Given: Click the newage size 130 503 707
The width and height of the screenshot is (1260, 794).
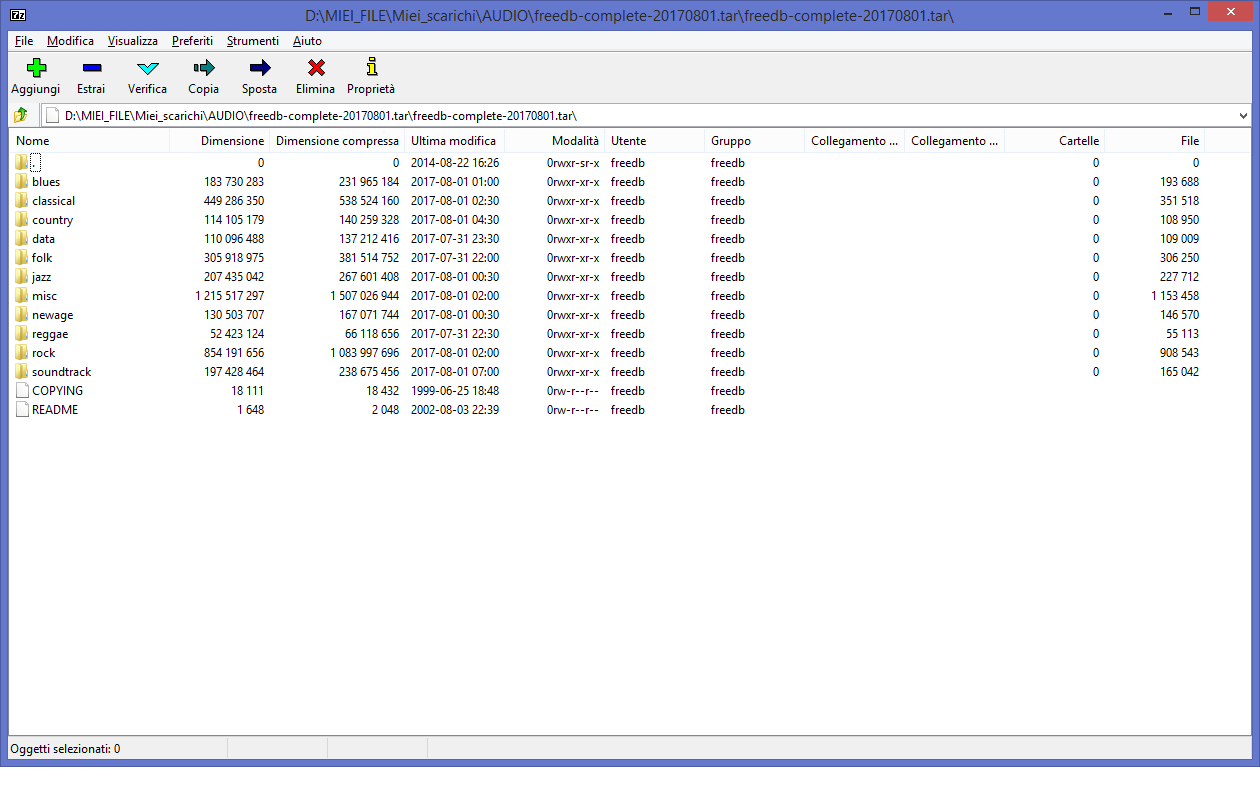Looking at the screenshot, I should click(234, 315).
